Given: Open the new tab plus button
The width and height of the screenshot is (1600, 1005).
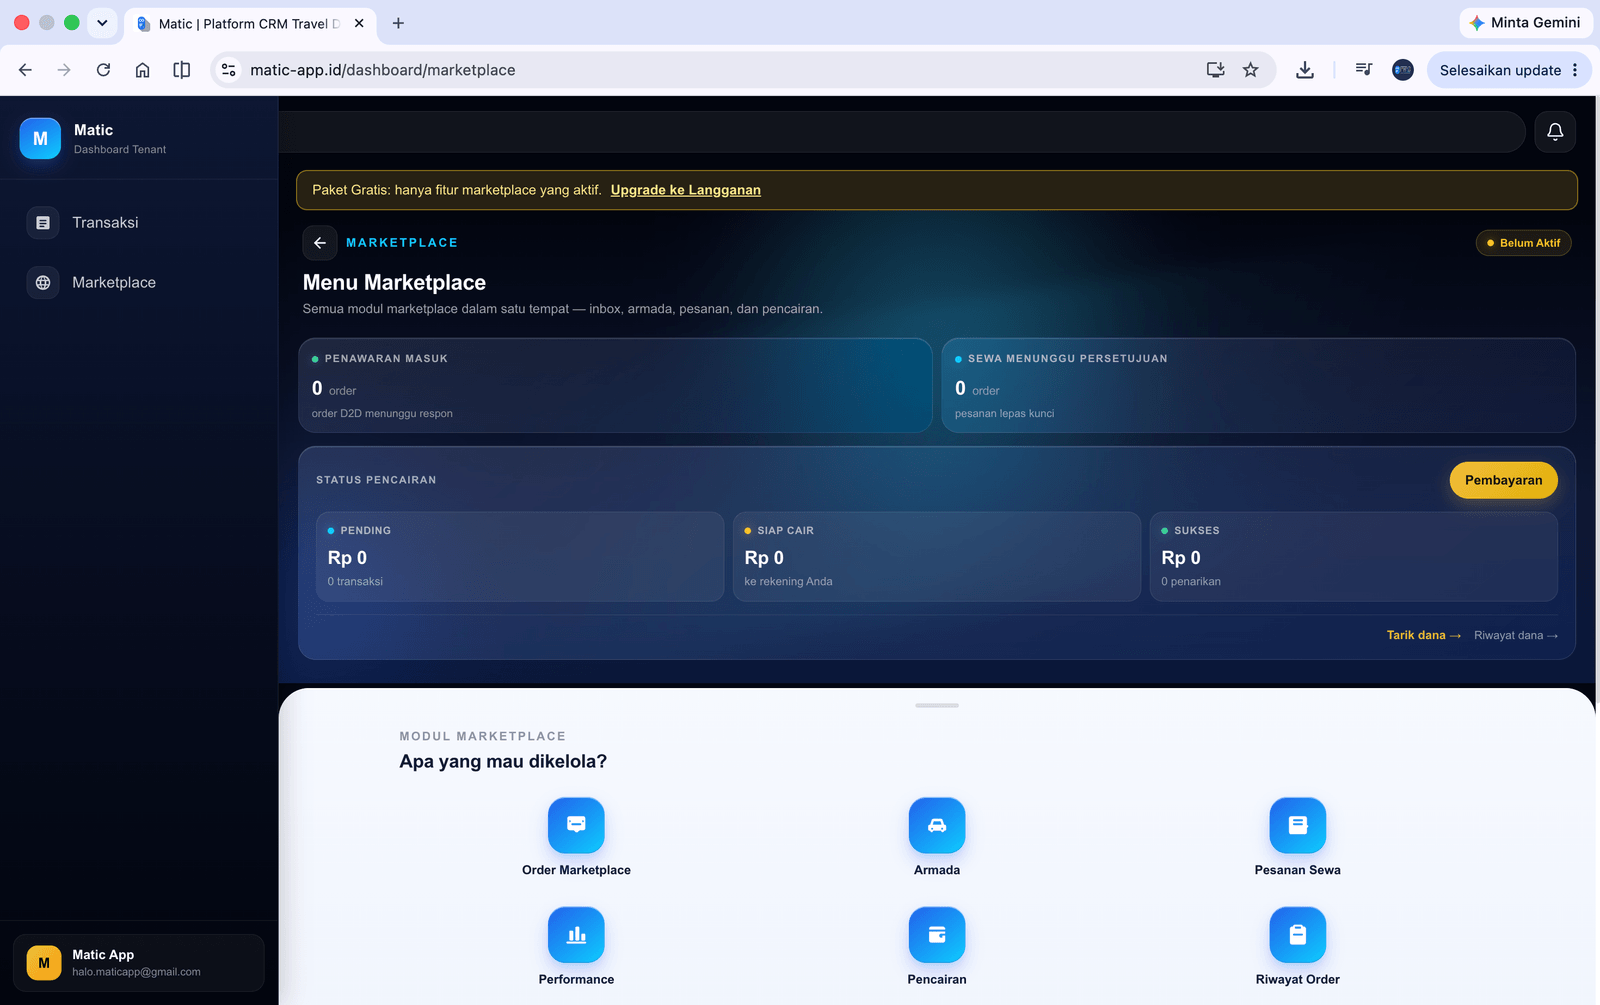Looking at the screenshot, I should pyautogui.click(x=398, y=23).
